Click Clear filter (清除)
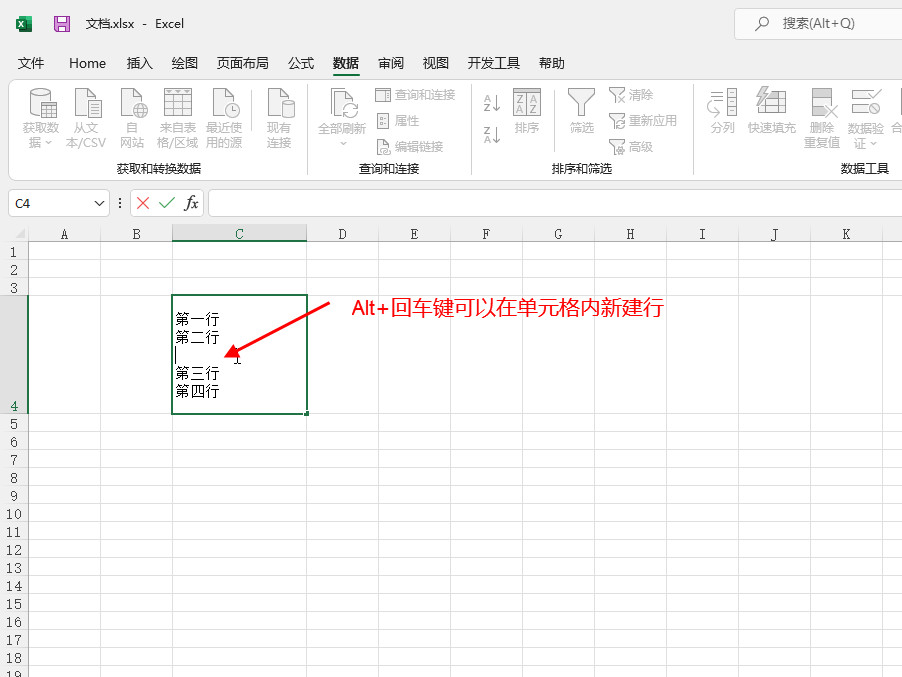This screenshot has width=902, height=677. 631,95
